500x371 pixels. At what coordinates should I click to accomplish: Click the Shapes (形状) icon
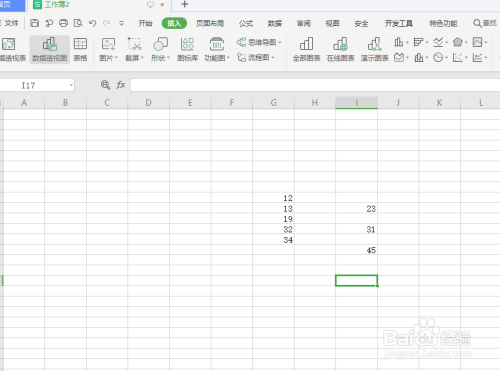[x=160, y=44]
